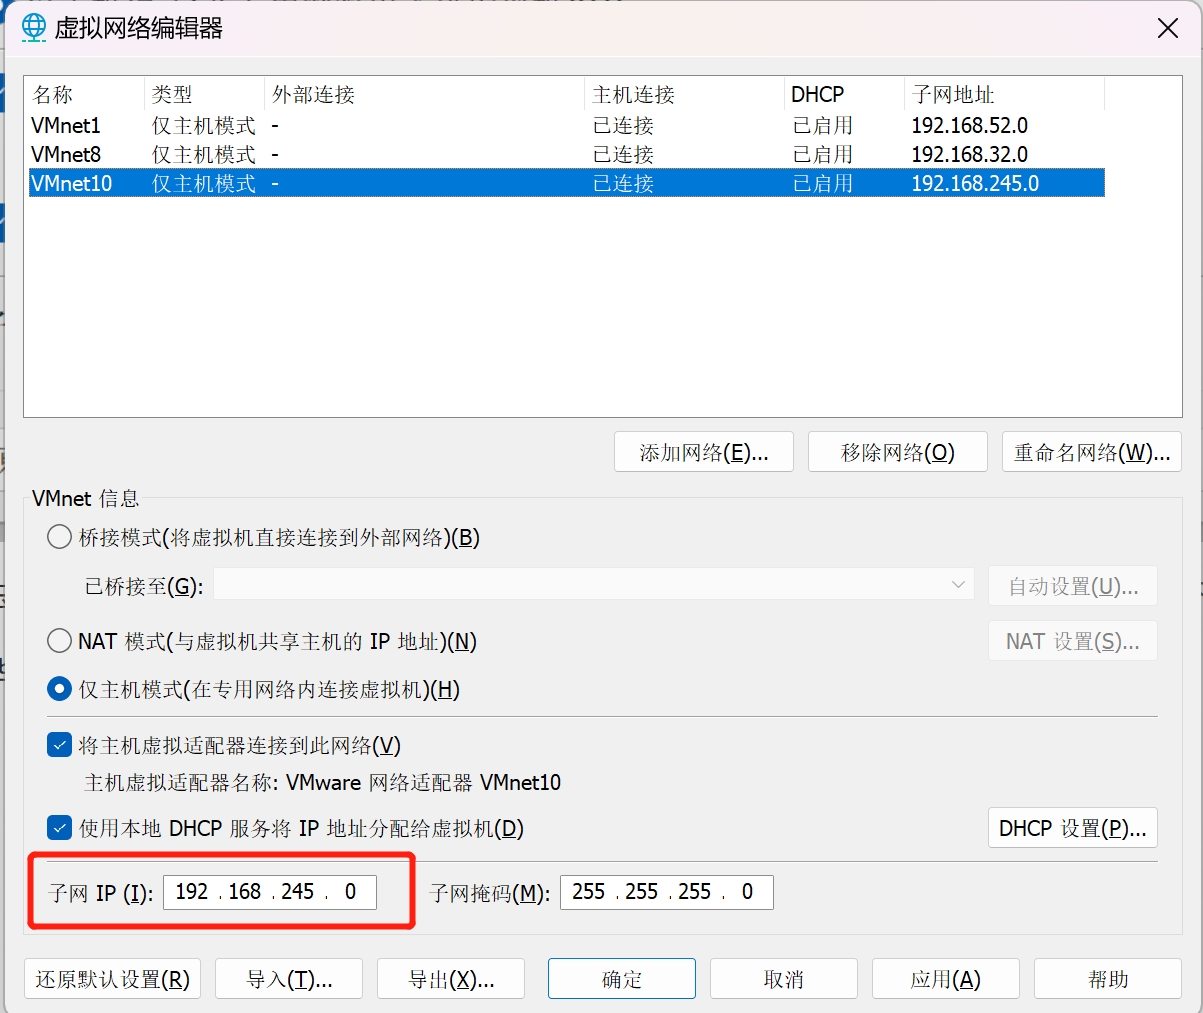
Task: Click inside the 子网 IP input field
Action: point(270,892)
